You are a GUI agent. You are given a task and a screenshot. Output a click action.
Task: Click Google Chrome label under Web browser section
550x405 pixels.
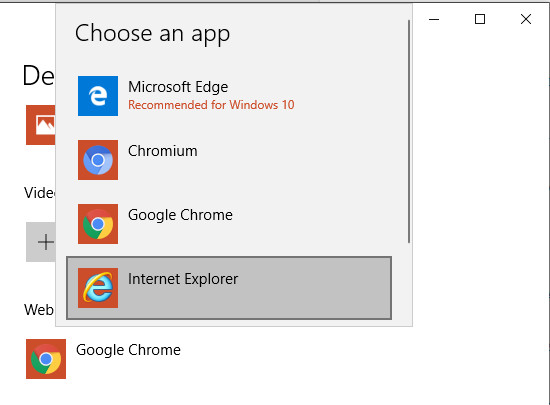tap(128, 350)
